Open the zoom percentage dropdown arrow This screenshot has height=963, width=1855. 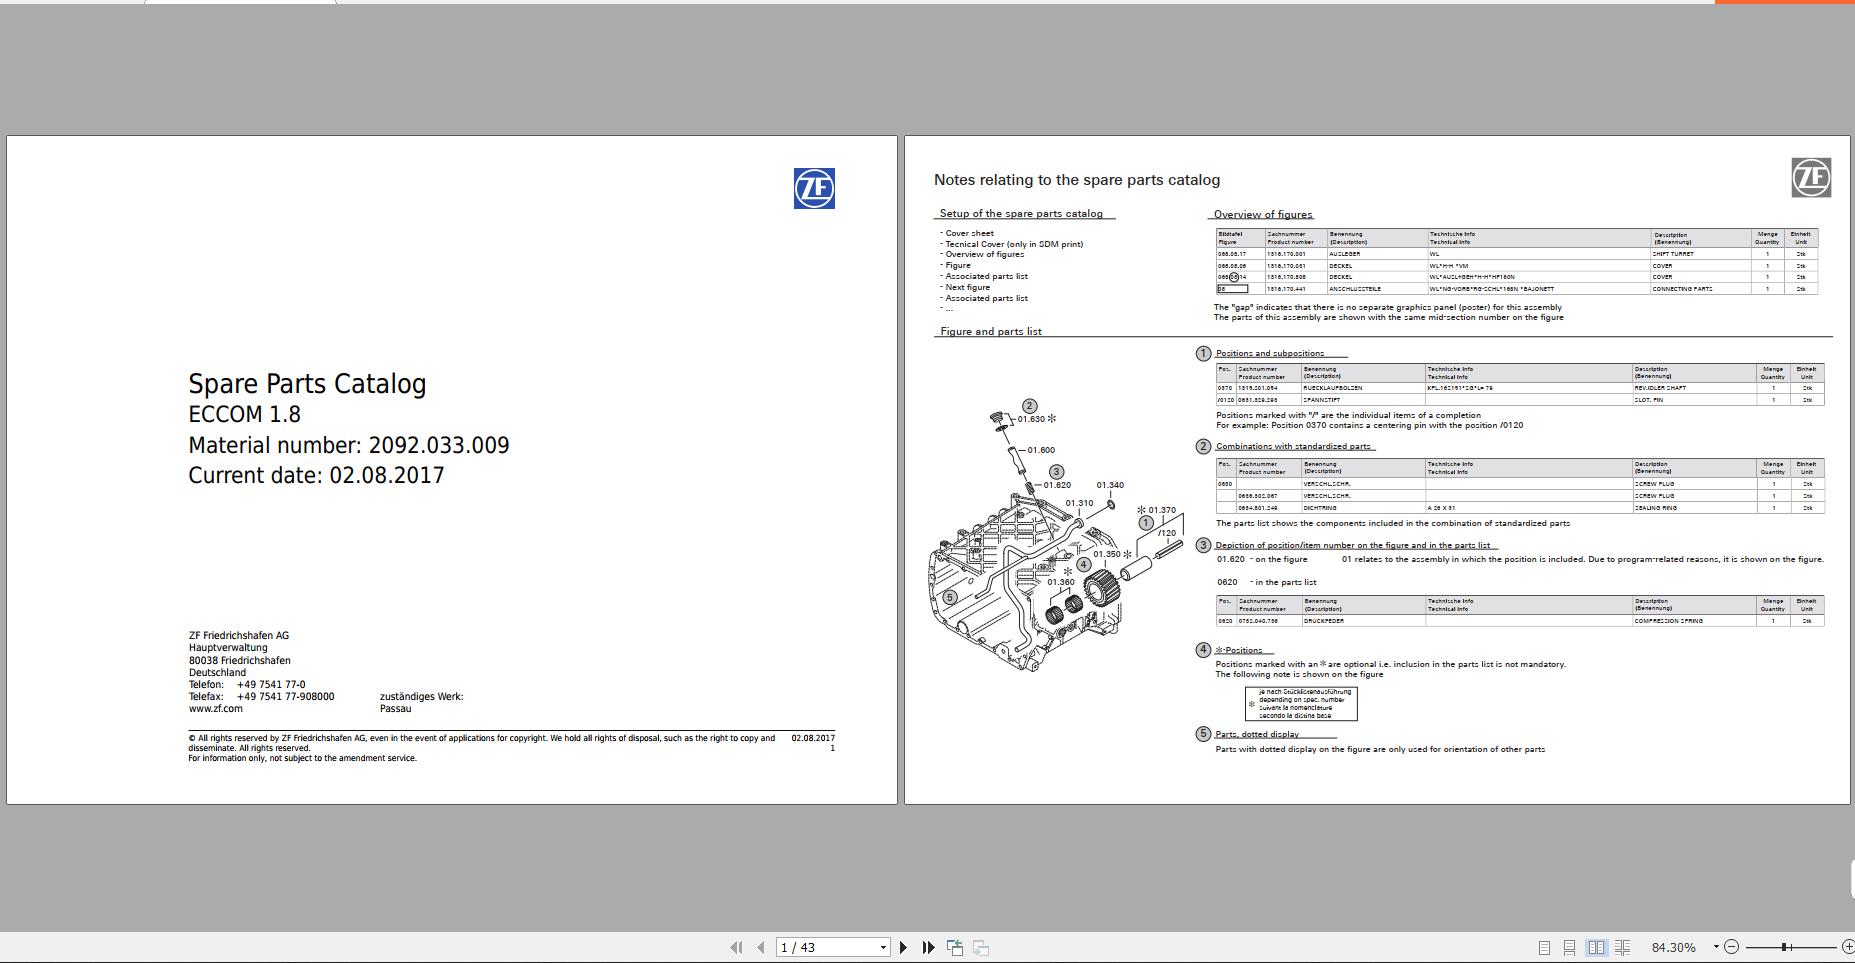1716,947
